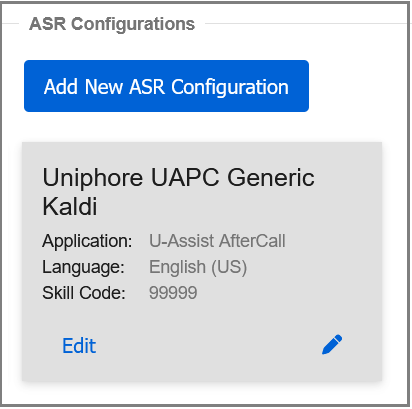Select the Uniphore UAPC Generic Kaldi card title
The image size is (412, 409).
point(178,192)
